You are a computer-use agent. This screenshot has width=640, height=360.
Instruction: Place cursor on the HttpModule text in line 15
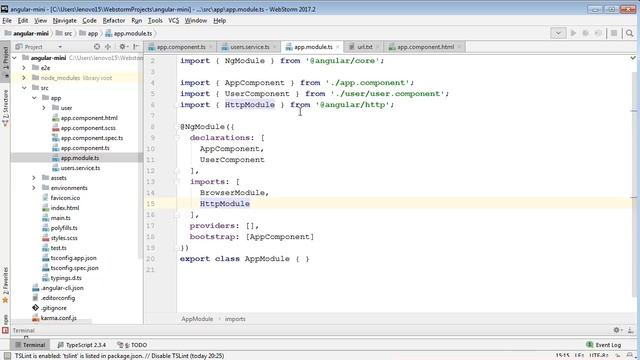pyautogui.click(x=224, y=204)
